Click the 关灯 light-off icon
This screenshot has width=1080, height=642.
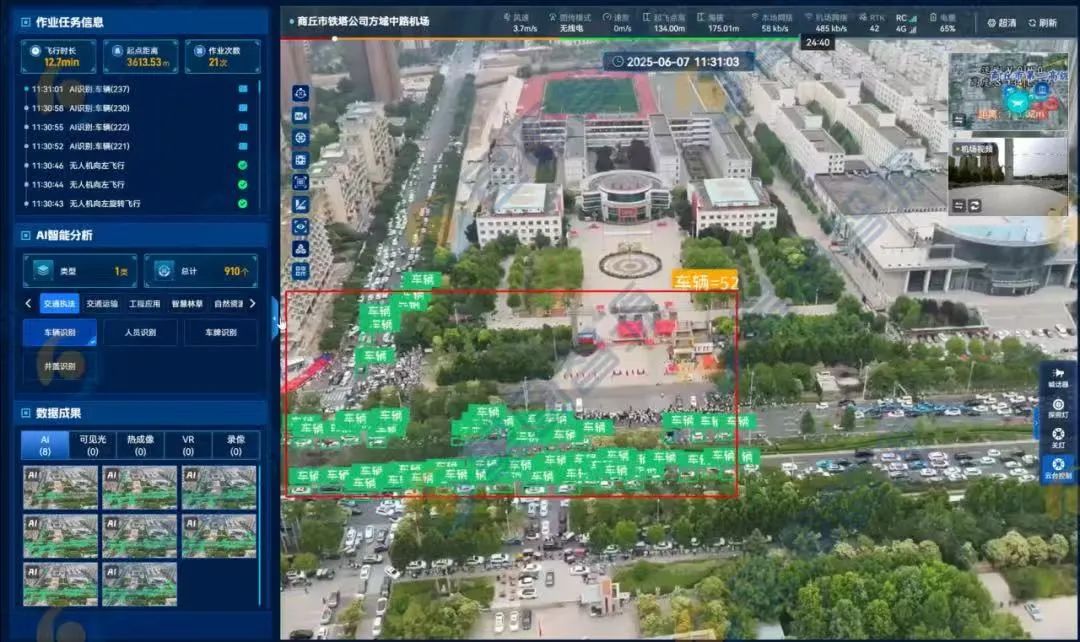coord(1058,438)
